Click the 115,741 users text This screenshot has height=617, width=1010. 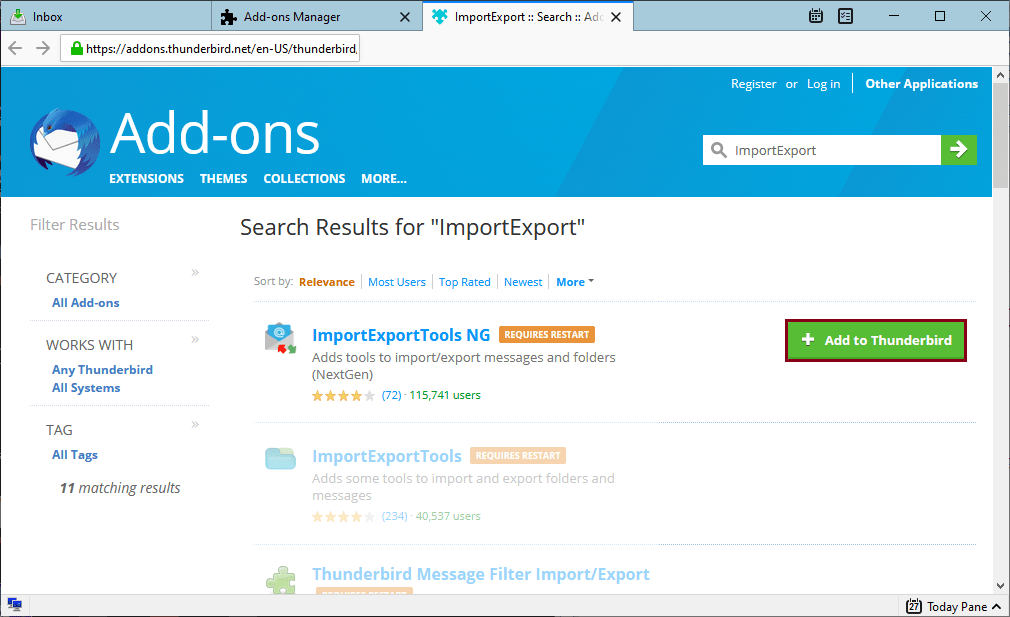[x=445, y=395]
